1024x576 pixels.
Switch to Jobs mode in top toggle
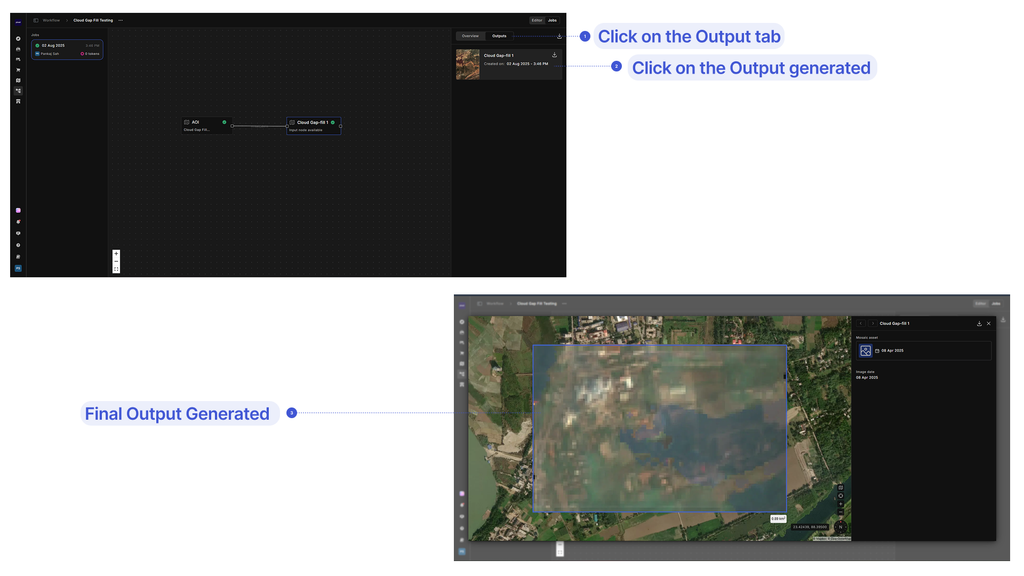pyautogui.click(x=552, y=20)
